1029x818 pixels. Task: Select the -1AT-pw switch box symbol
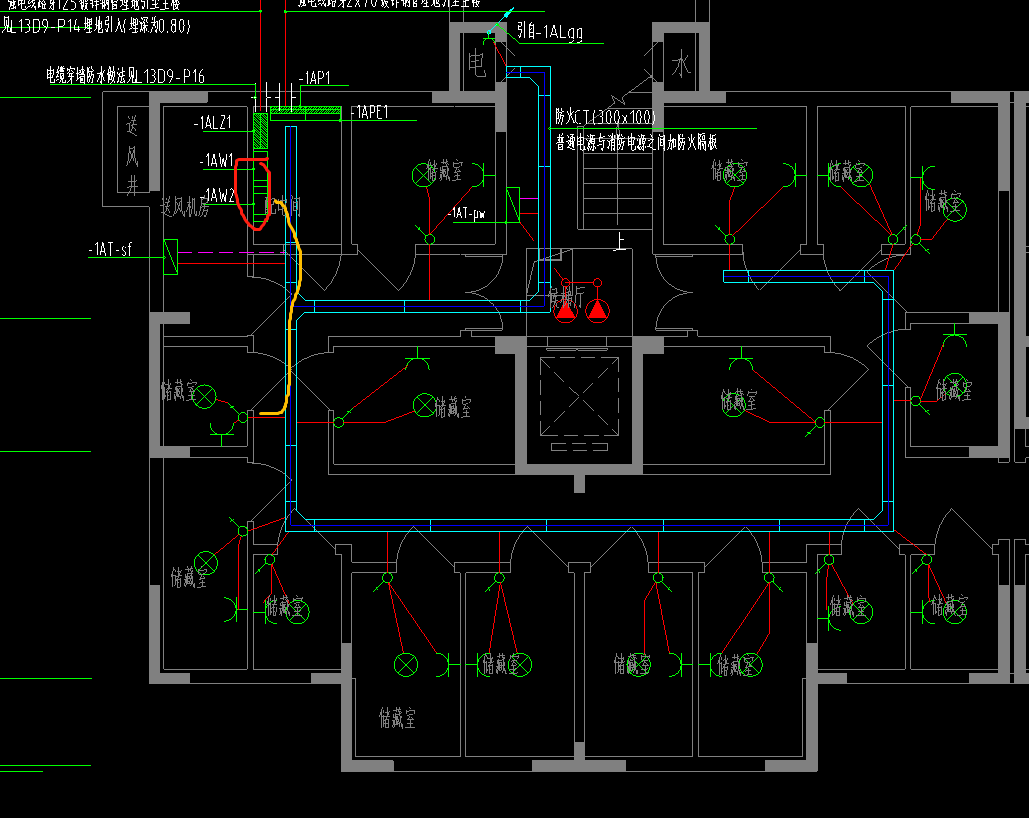click(x=513, y=205)
